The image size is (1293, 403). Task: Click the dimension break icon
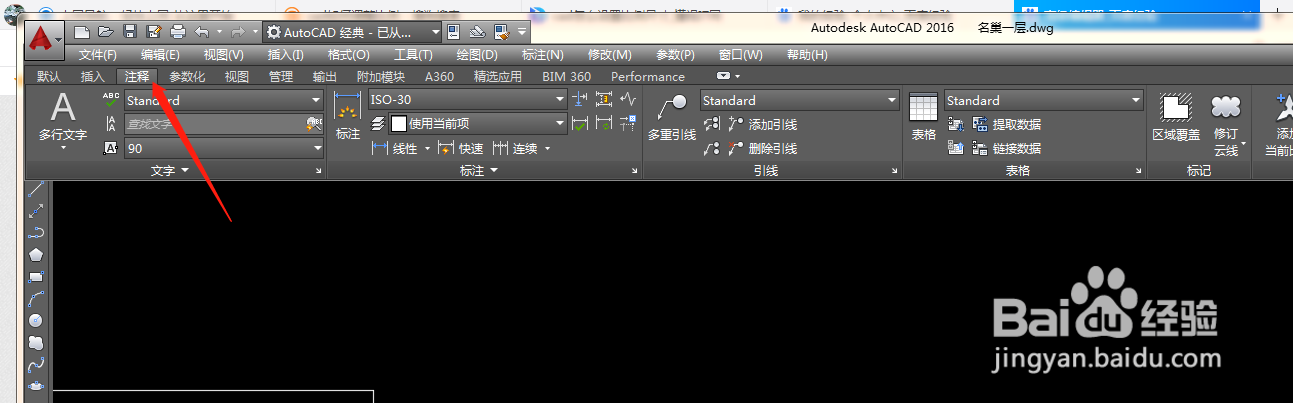coord(580,99)
